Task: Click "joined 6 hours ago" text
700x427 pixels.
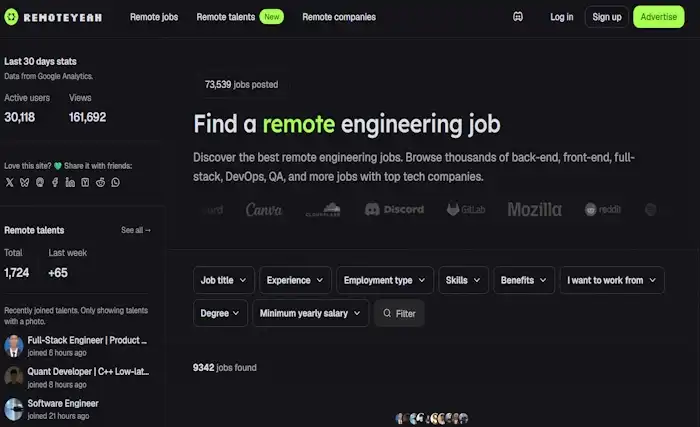Action: [57, 353]
